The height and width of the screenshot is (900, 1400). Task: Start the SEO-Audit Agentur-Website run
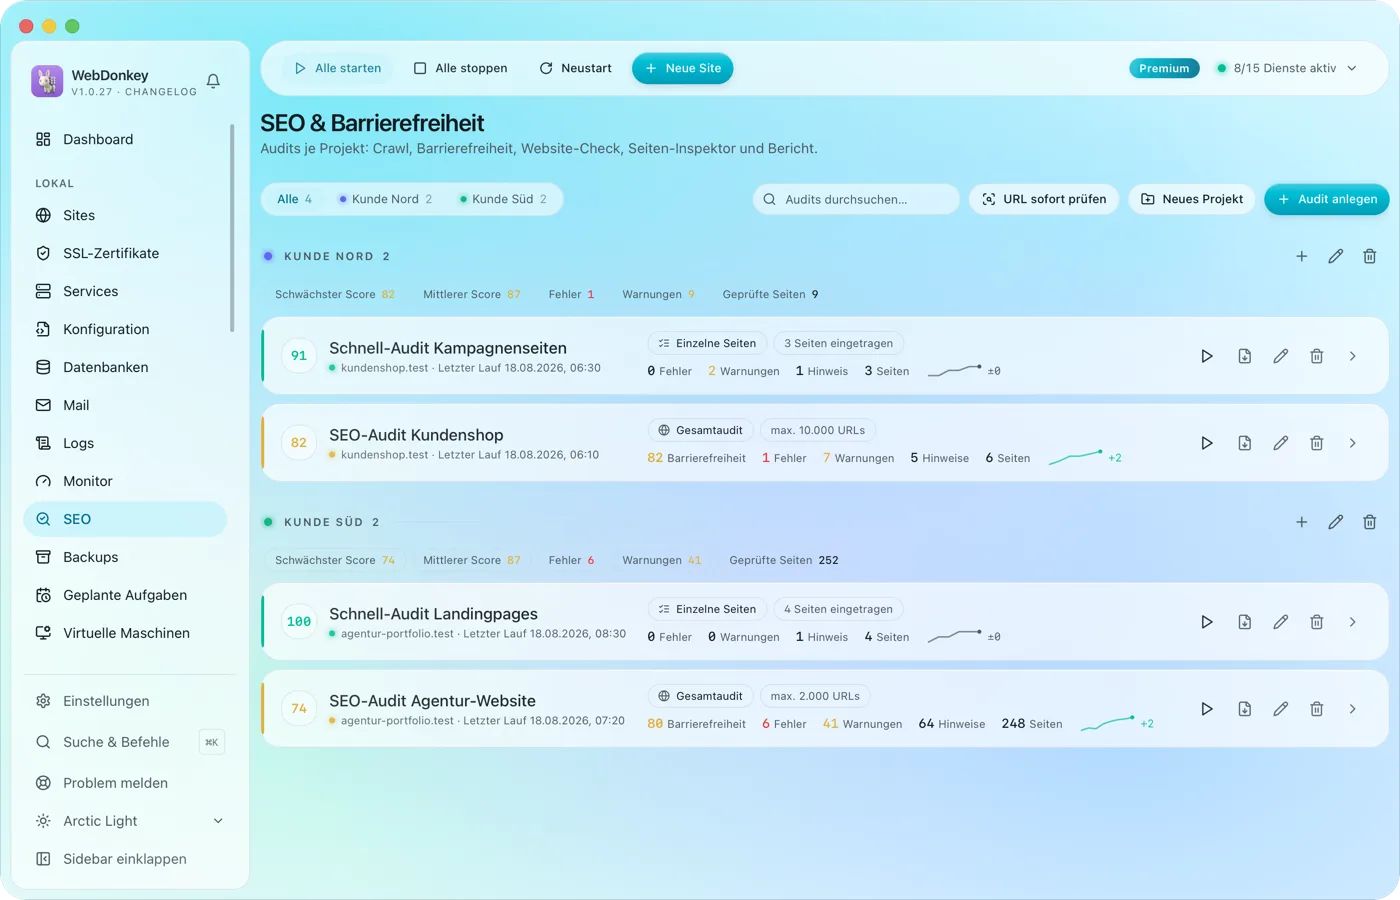point(1207,709)
